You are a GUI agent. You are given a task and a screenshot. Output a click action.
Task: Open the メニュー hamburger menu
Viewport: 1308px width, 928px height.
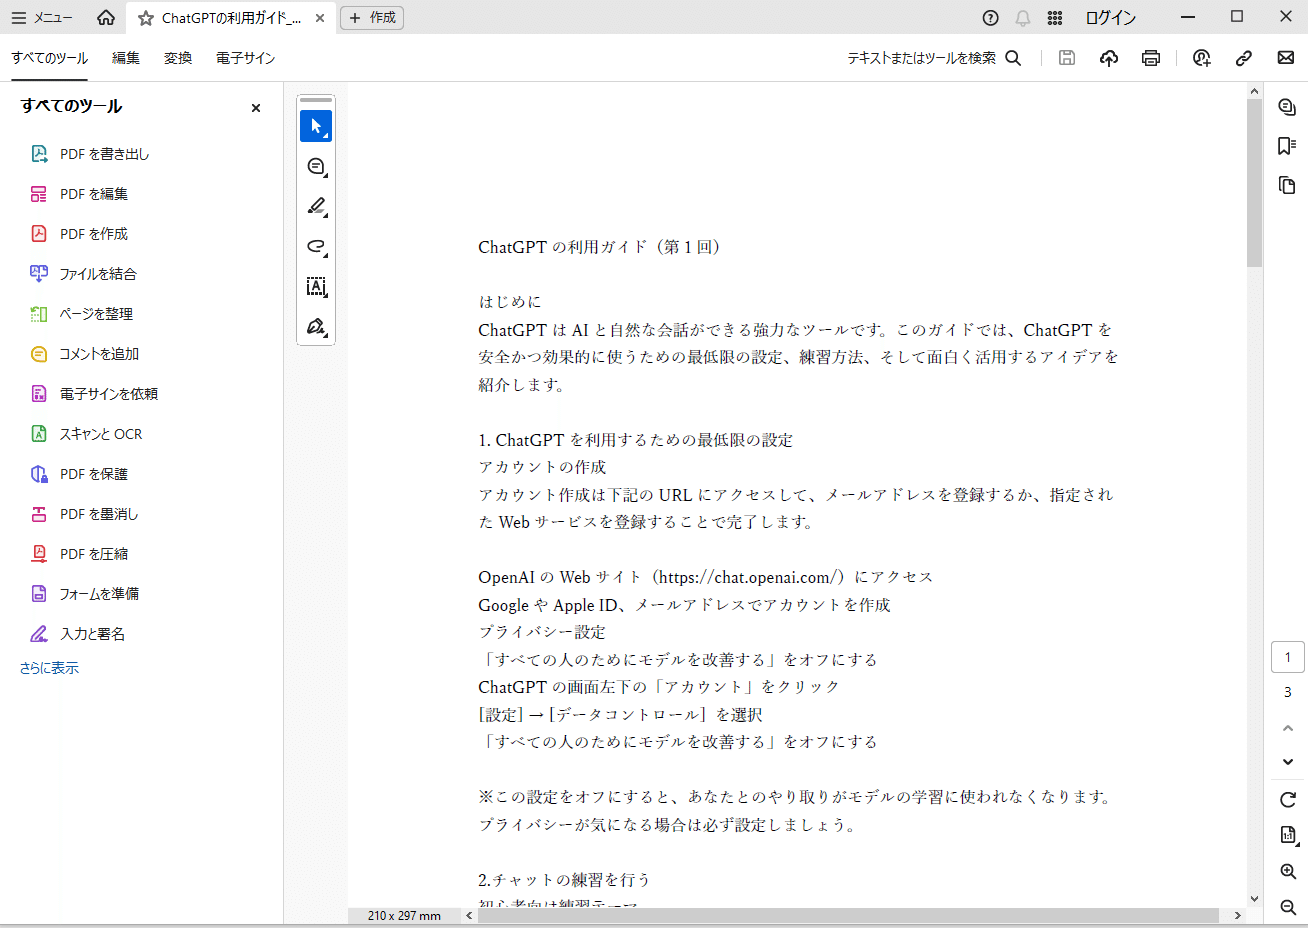(41, 17)
